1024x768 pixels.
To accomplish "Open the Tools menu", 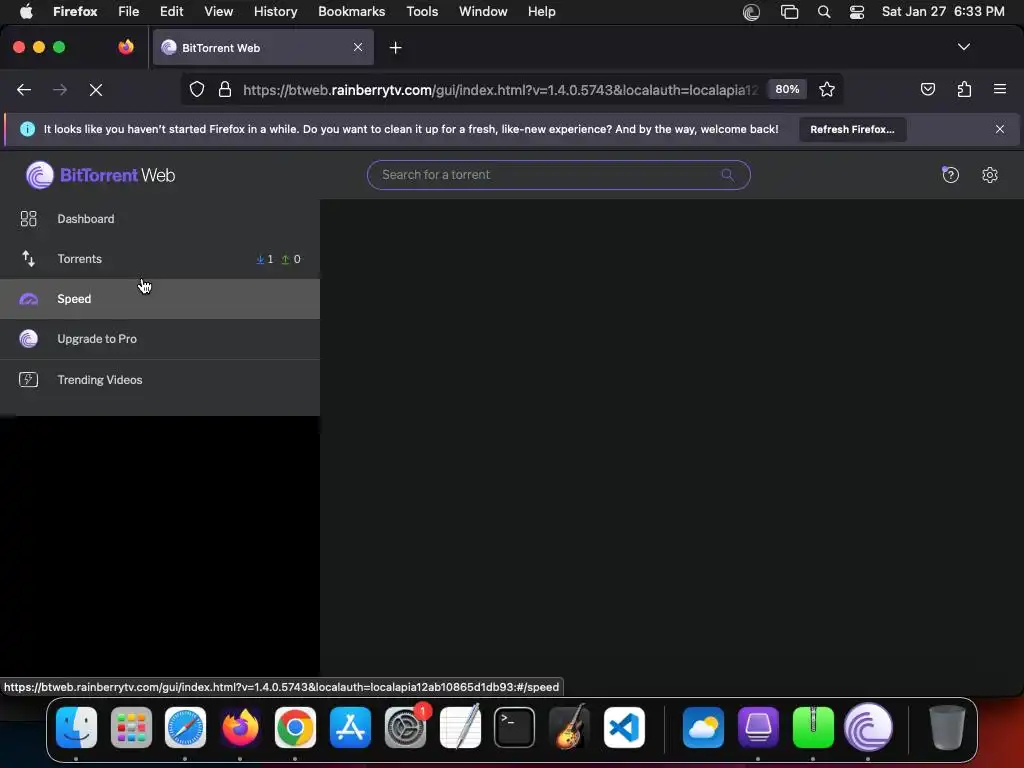I will (422, 12).
